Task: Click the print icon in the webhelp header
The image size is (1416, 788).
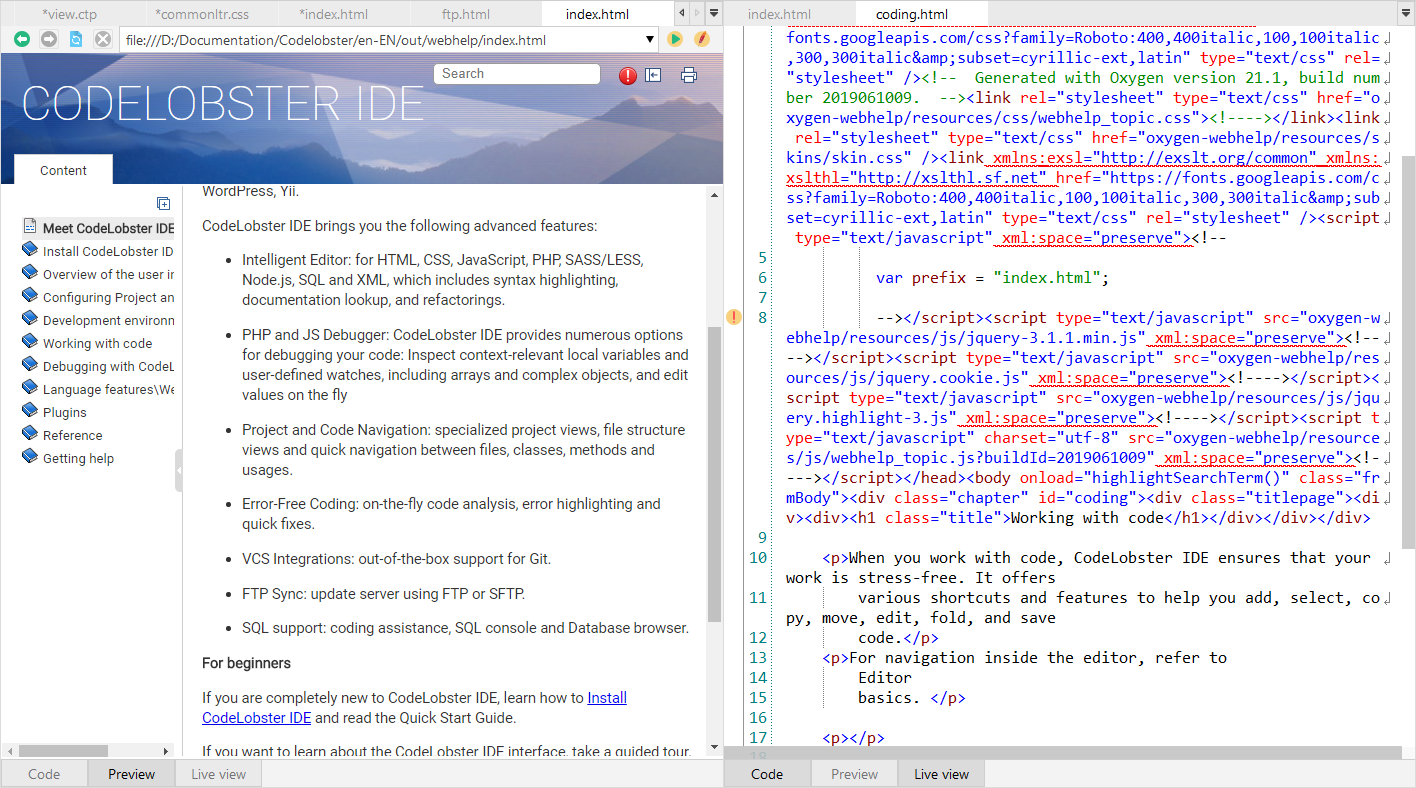Action: click(688, 75)
